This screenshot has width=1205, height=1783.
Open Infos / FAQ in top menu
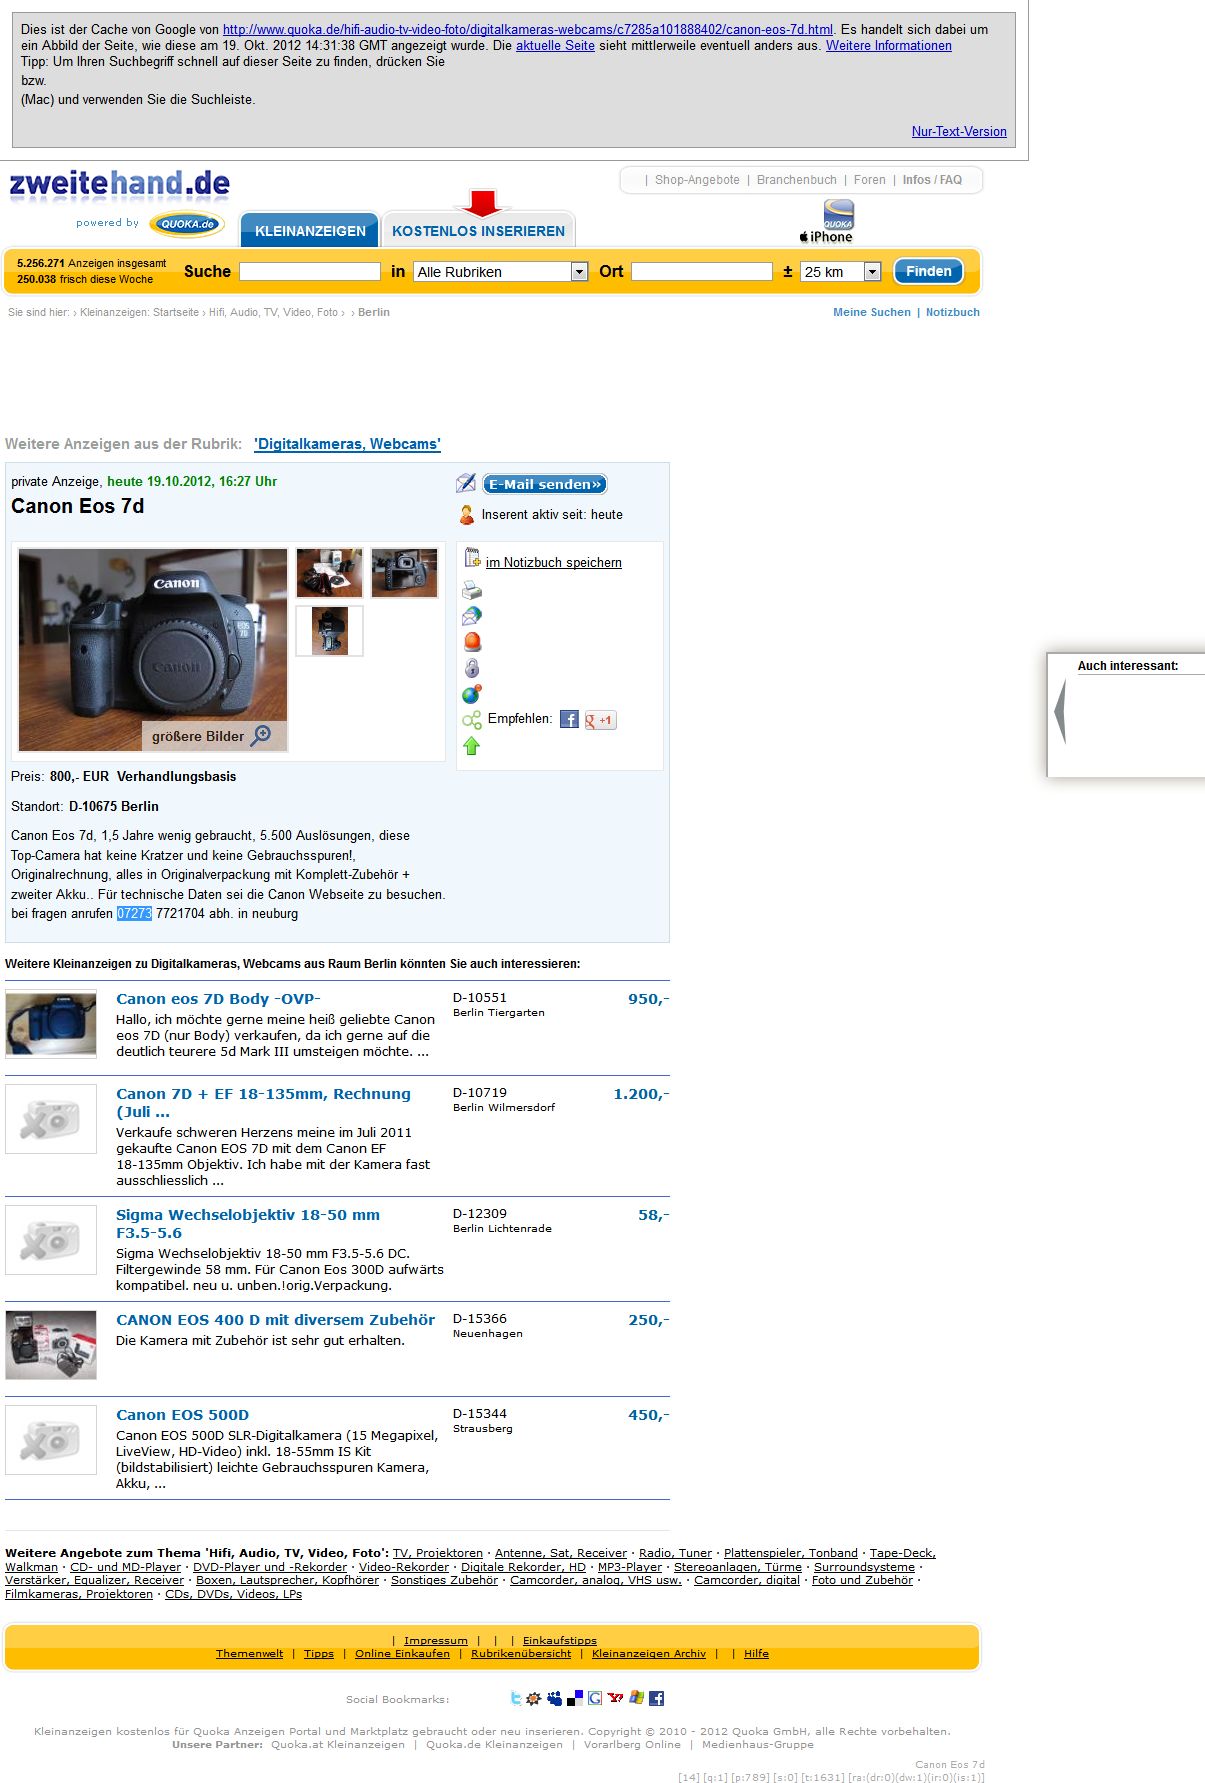tap(932, 180)
